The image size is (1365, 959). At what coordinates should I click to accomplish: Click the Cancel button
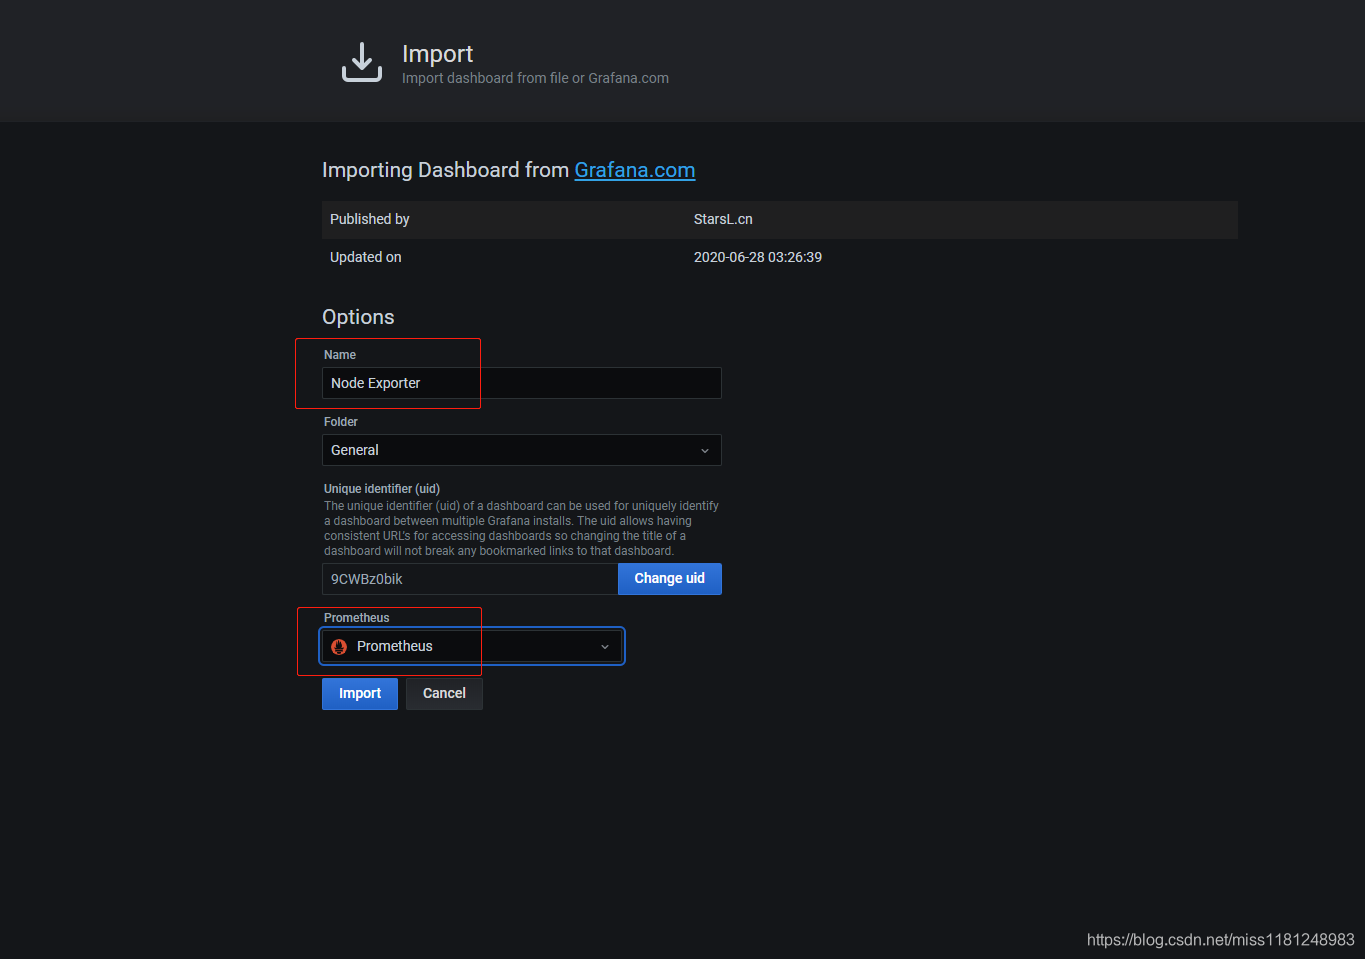tap(444, 694)
